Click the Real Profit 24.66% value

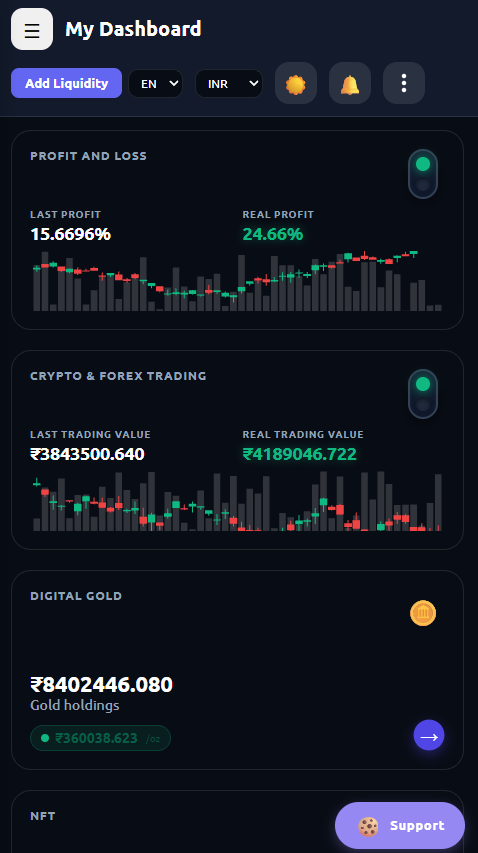pyautogui.click(x=272, y=234)
